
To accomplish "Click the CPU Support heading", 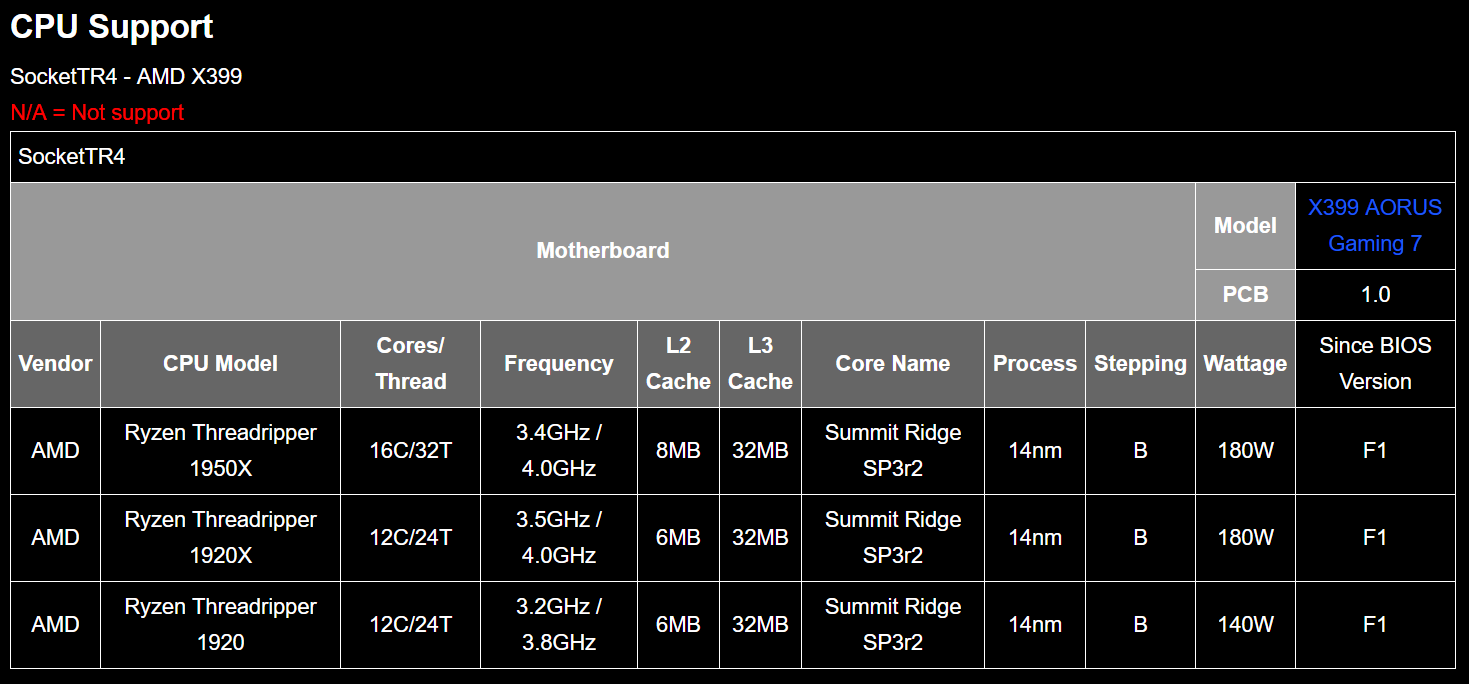I will coord(112,27).
